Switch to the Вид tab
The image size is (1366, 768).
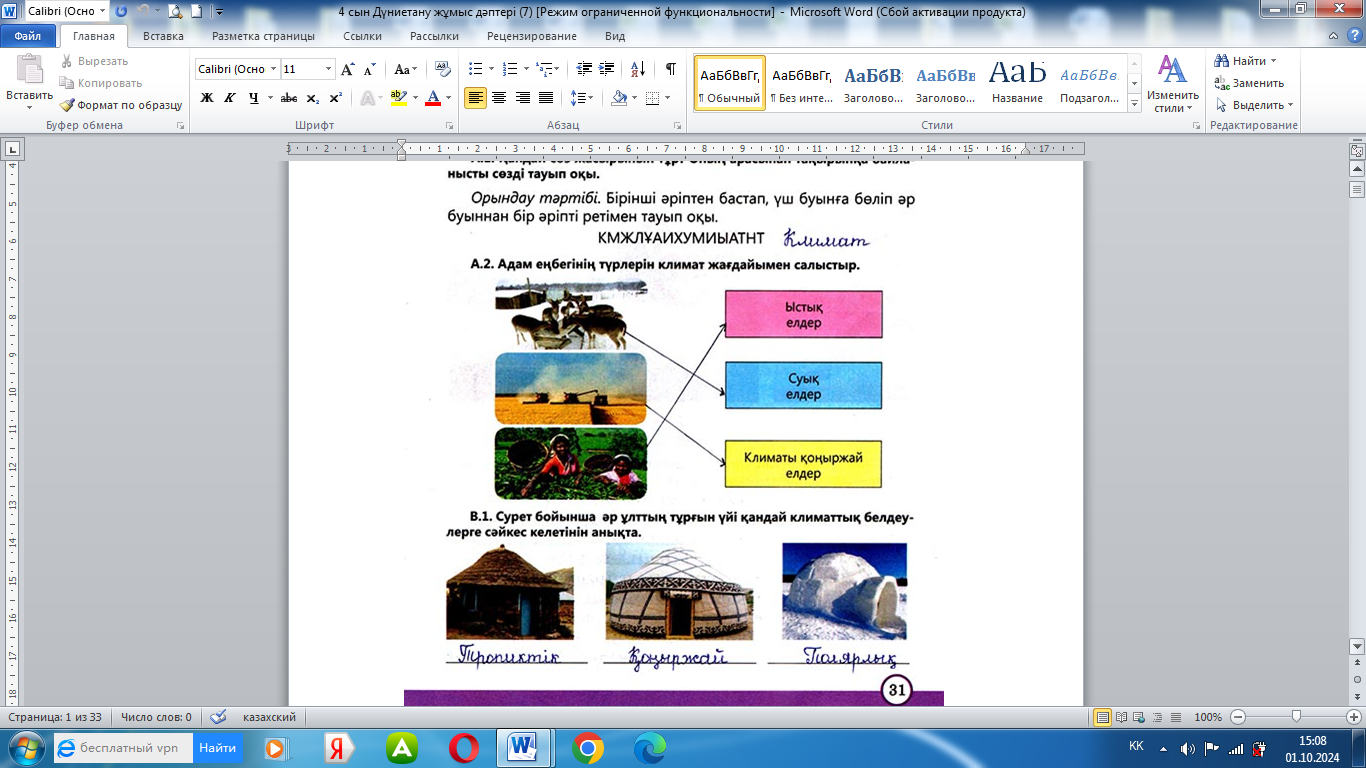(x=615, y=36)
